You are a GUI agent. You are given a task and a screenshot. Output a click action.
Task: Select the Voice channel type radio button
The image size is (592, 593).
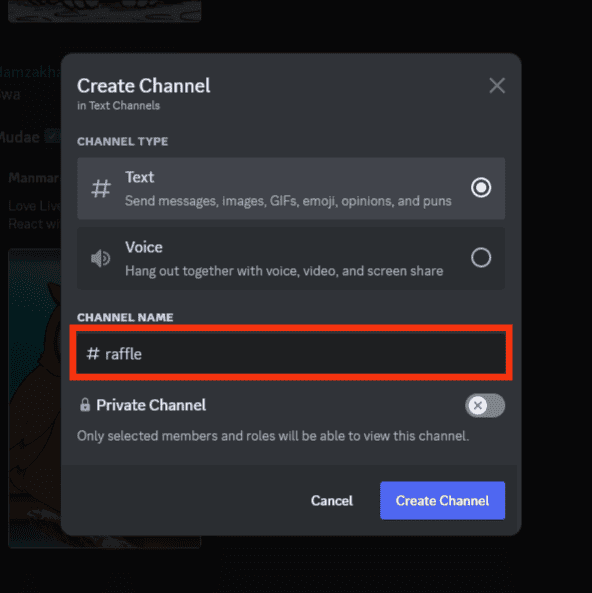481,258
